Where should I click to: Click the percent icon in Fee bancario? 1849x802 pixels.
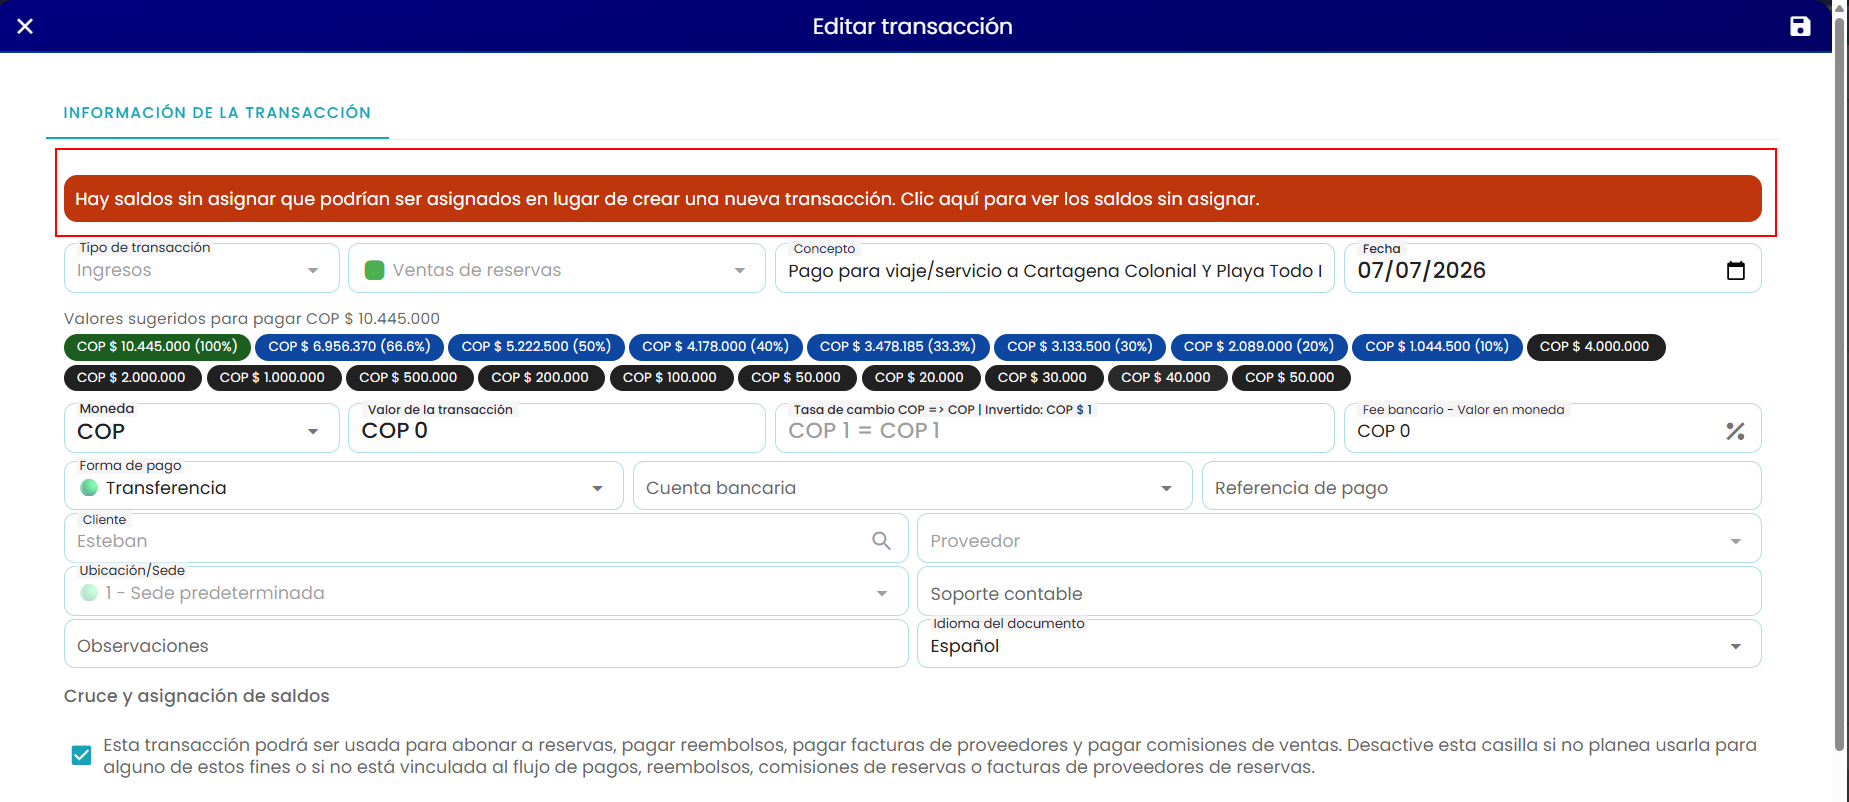1735,431
